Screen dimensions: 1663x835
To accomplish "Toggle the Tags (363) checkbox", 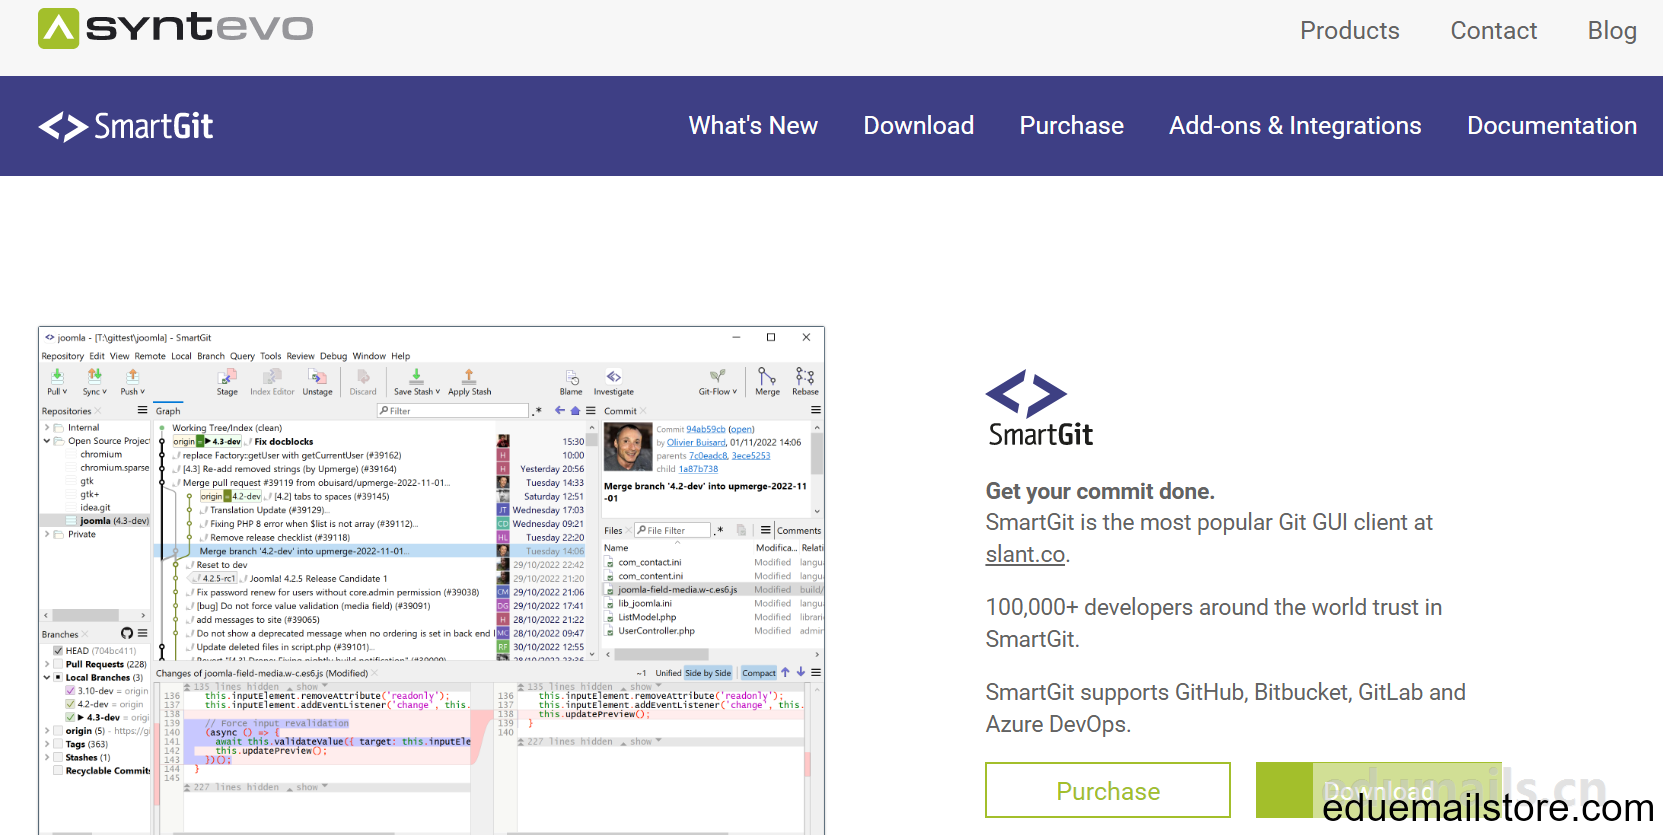I will coord(59,744).
